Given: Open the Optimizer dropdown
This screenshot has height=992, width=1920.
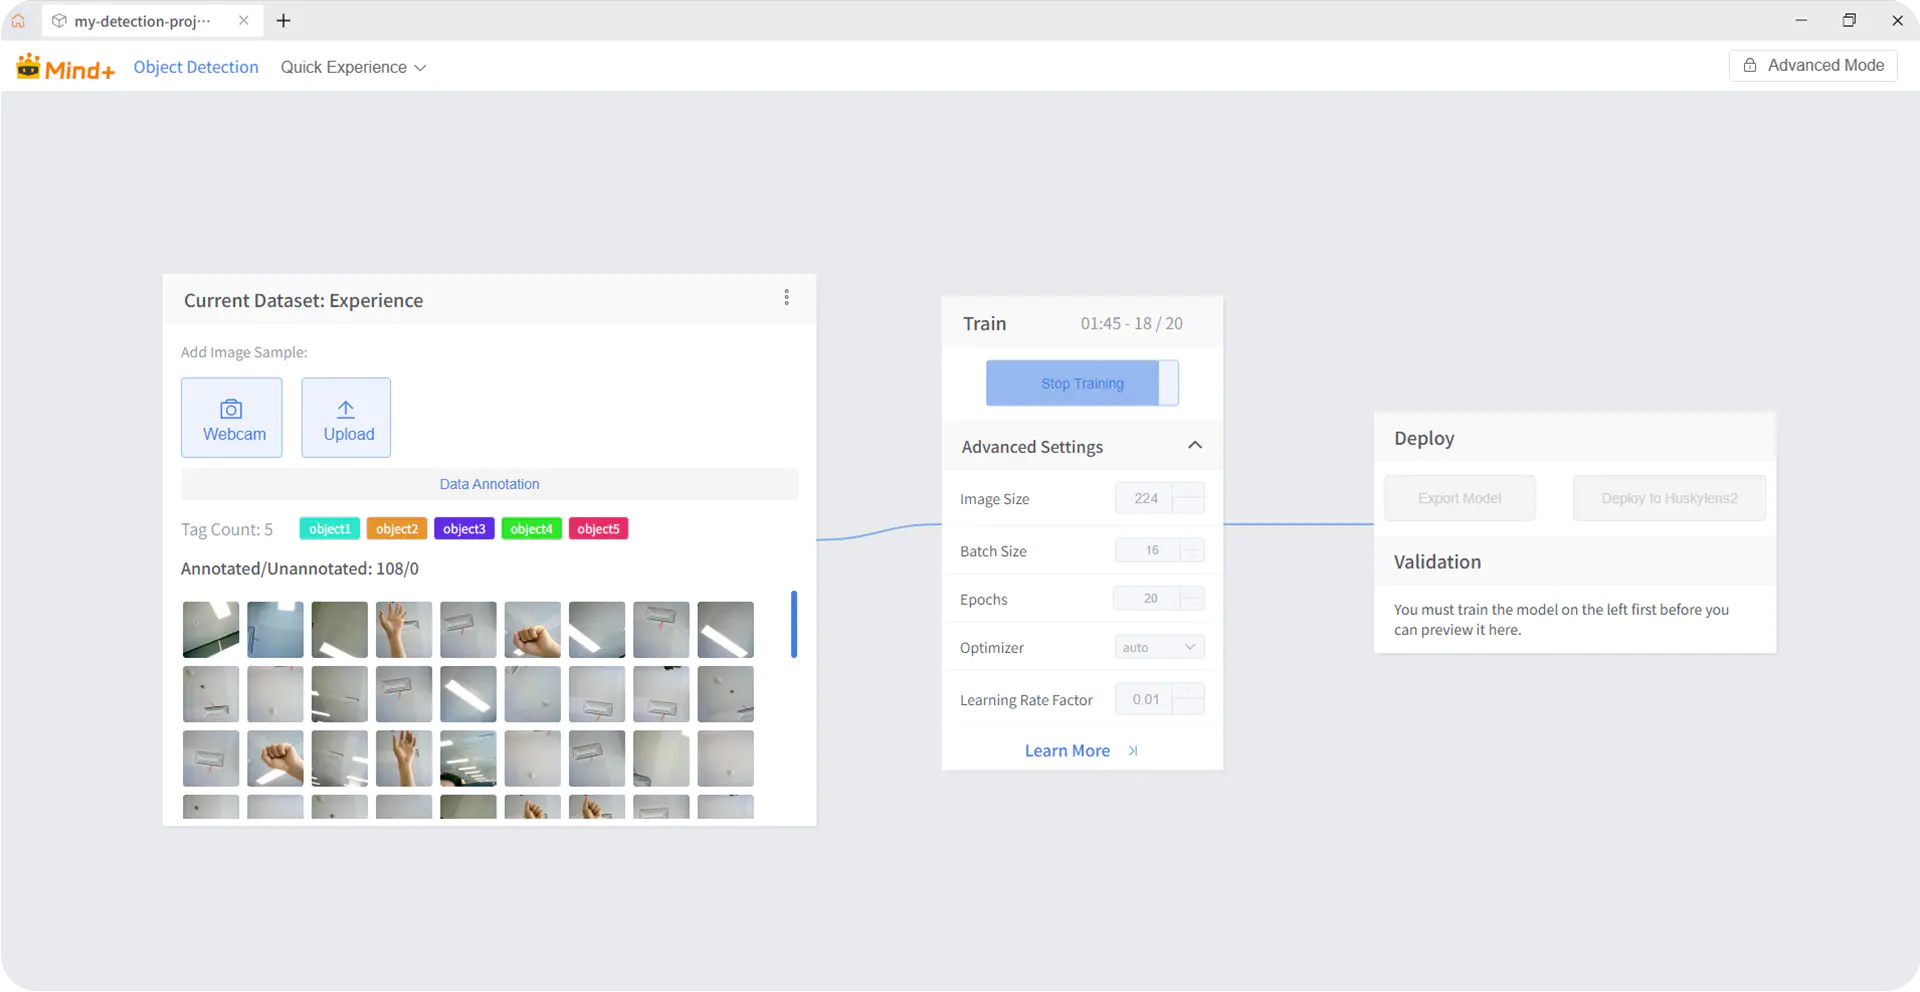Looking at the screenshot, I should 1159,648.
